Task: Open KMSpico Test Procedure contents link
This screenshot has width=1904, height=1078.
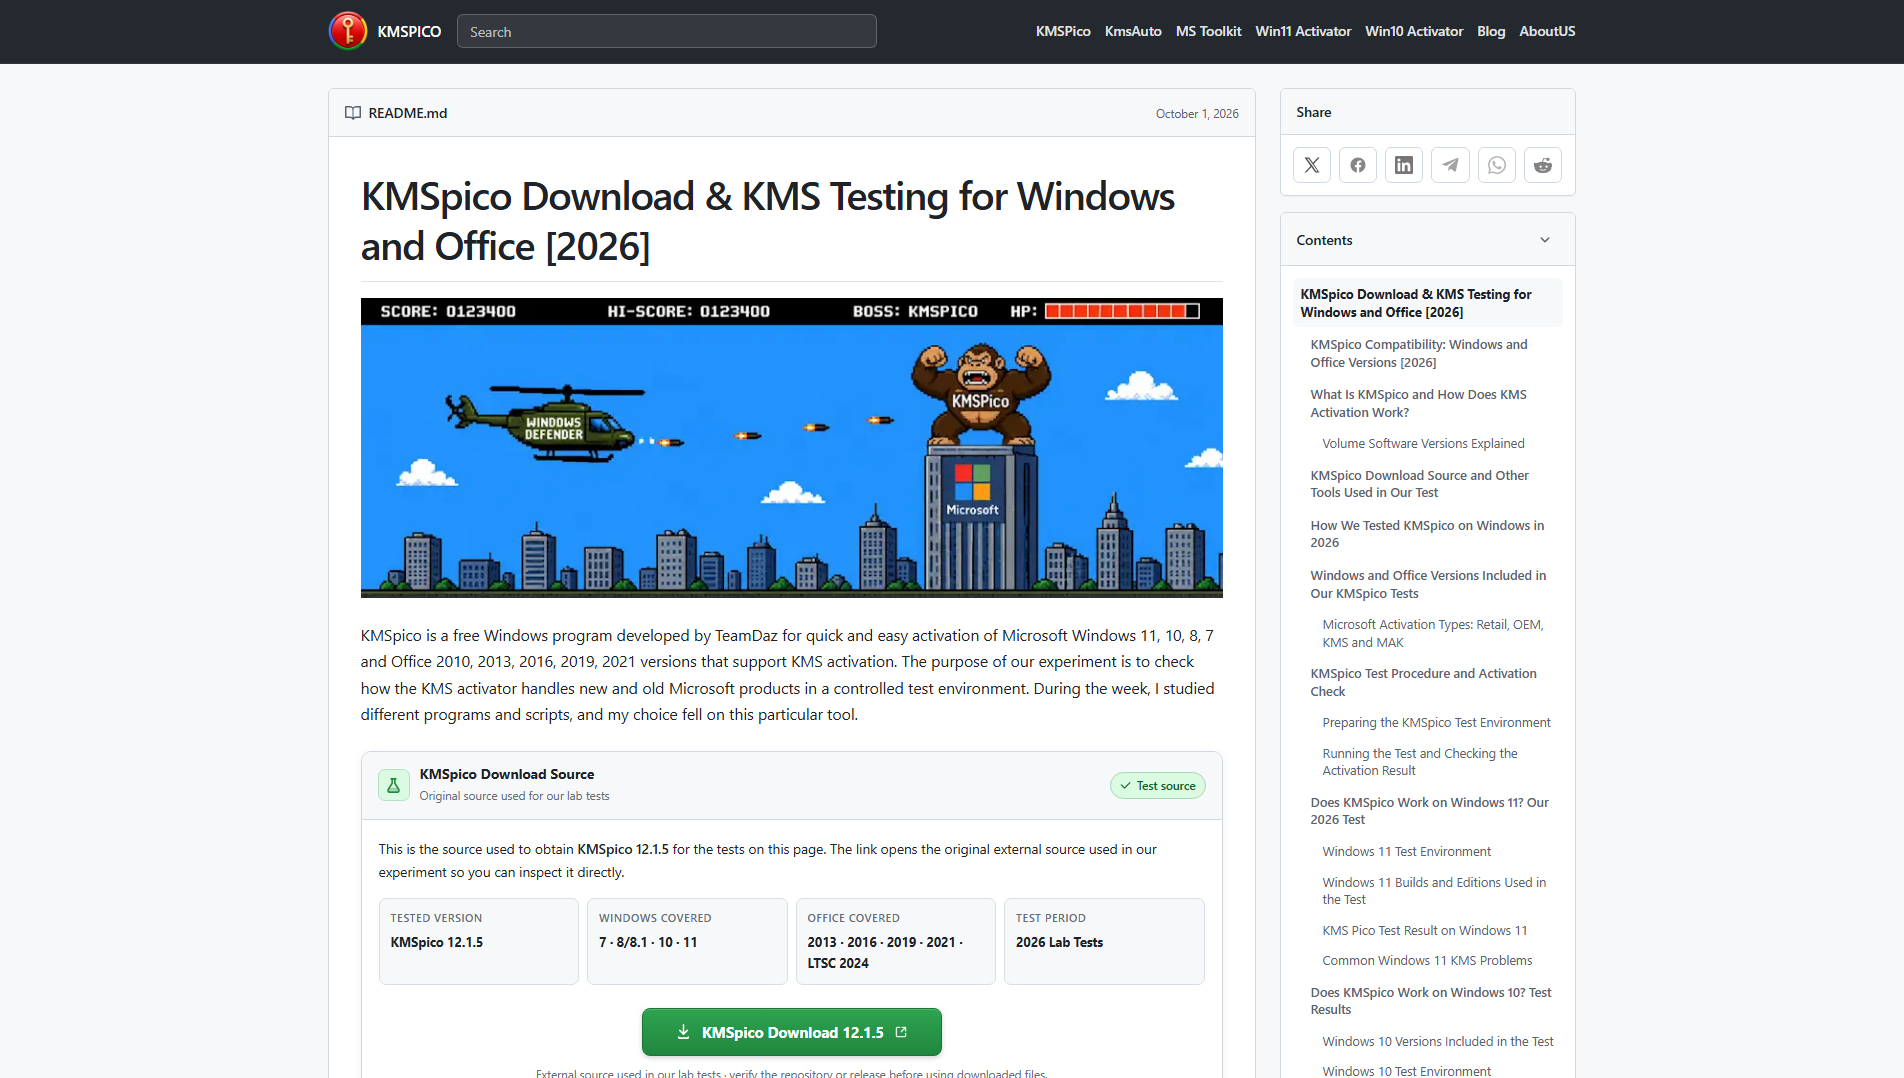Action: pos(1424,682)
